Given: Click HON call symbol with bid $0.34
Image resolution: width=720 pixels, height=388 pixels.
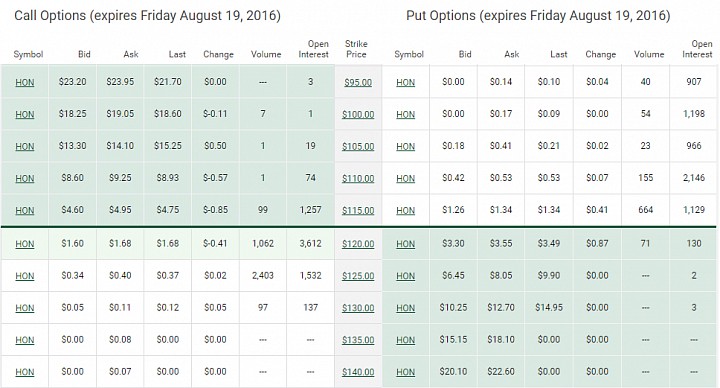Looking at the screenshot, I should (x=25, y=276).
